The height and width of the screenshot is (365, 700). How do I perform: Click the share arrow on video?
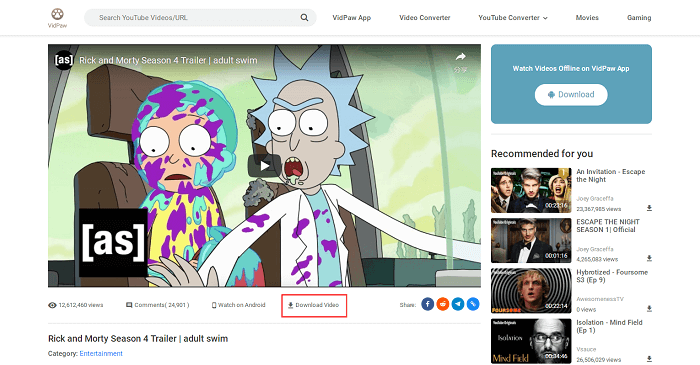coord(460,57)
